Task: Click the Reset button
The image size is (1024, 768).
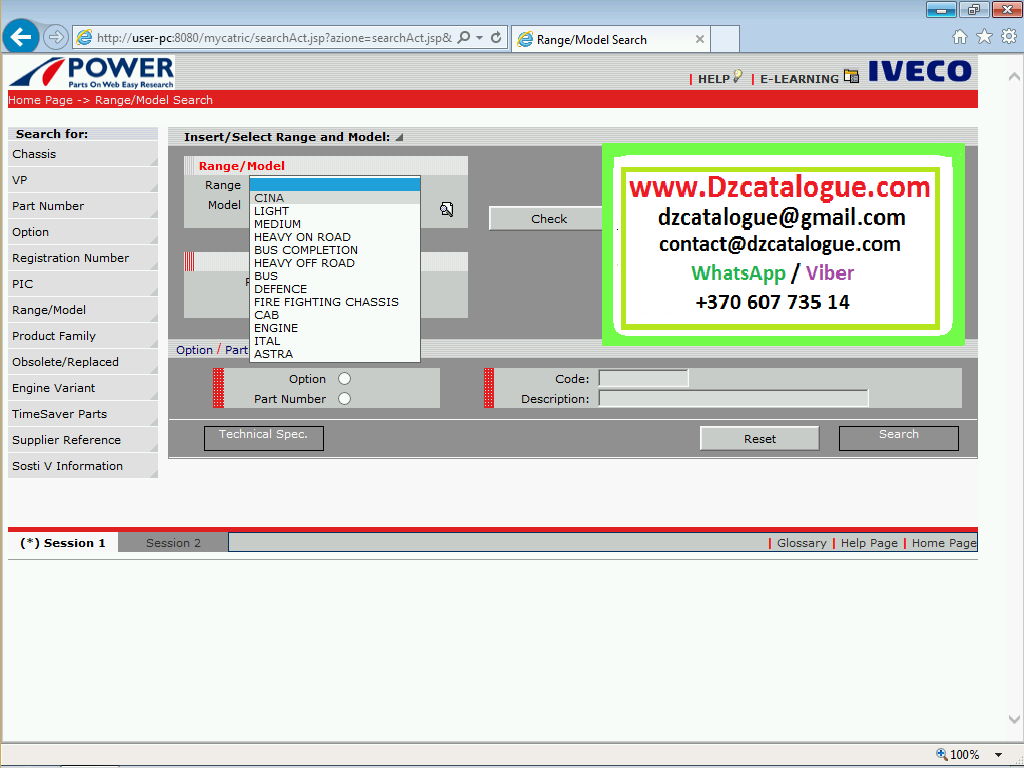Action: 760,439
